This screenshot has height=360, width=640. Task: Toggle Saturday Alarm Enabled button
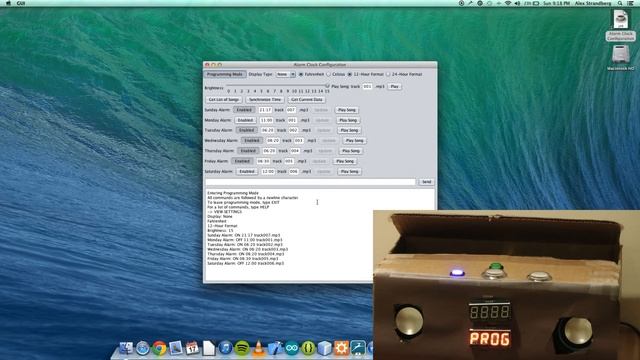coord(247,172)
